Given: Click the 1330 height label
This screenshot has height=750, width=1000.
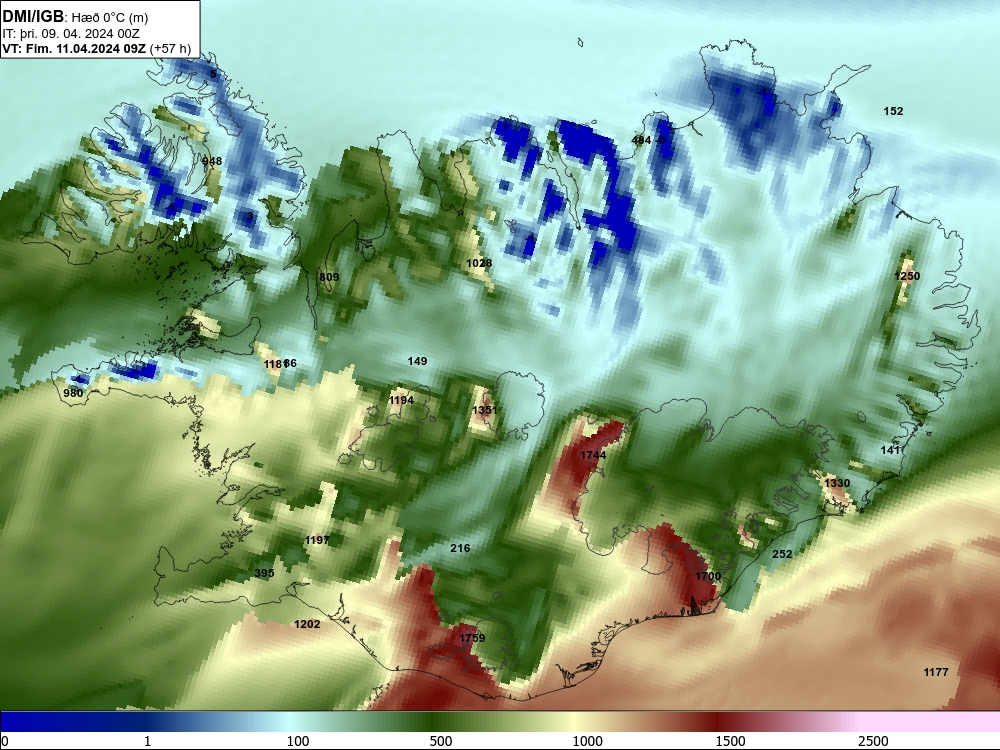Looking at the screenshot, I should point(837,483).
